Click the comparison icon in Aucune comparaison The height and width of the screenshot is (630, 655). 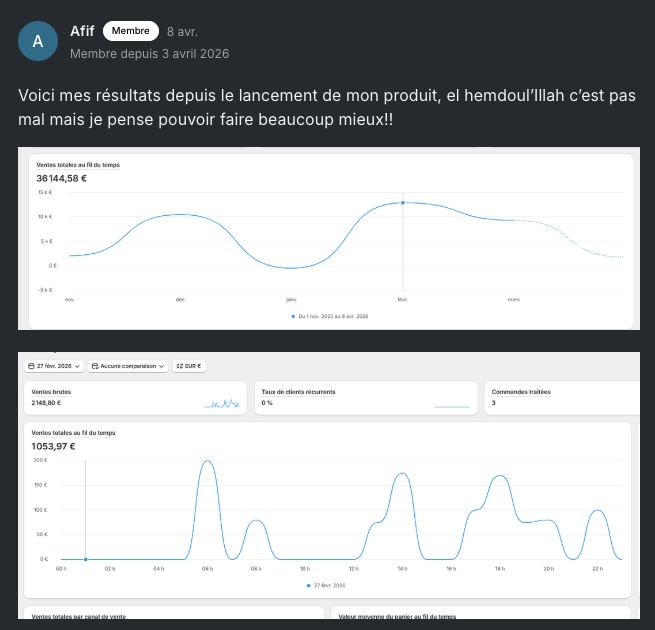click(x=95, y=366)
